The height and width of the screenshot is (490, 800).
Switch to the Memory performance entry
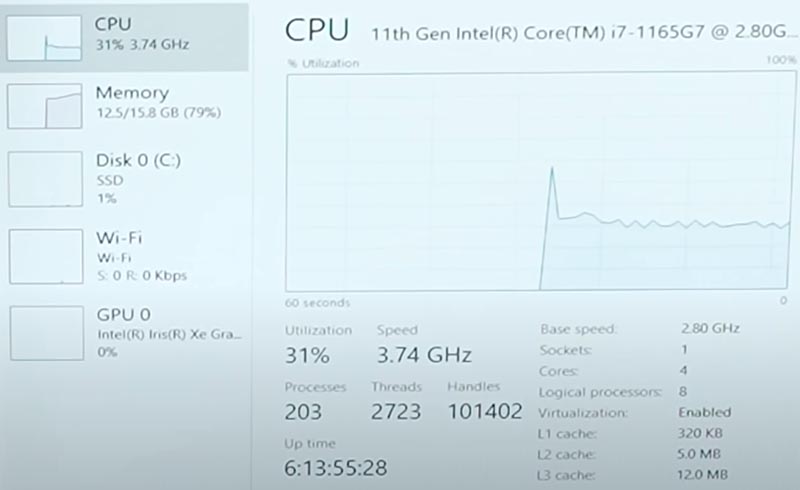click(124, 105)
